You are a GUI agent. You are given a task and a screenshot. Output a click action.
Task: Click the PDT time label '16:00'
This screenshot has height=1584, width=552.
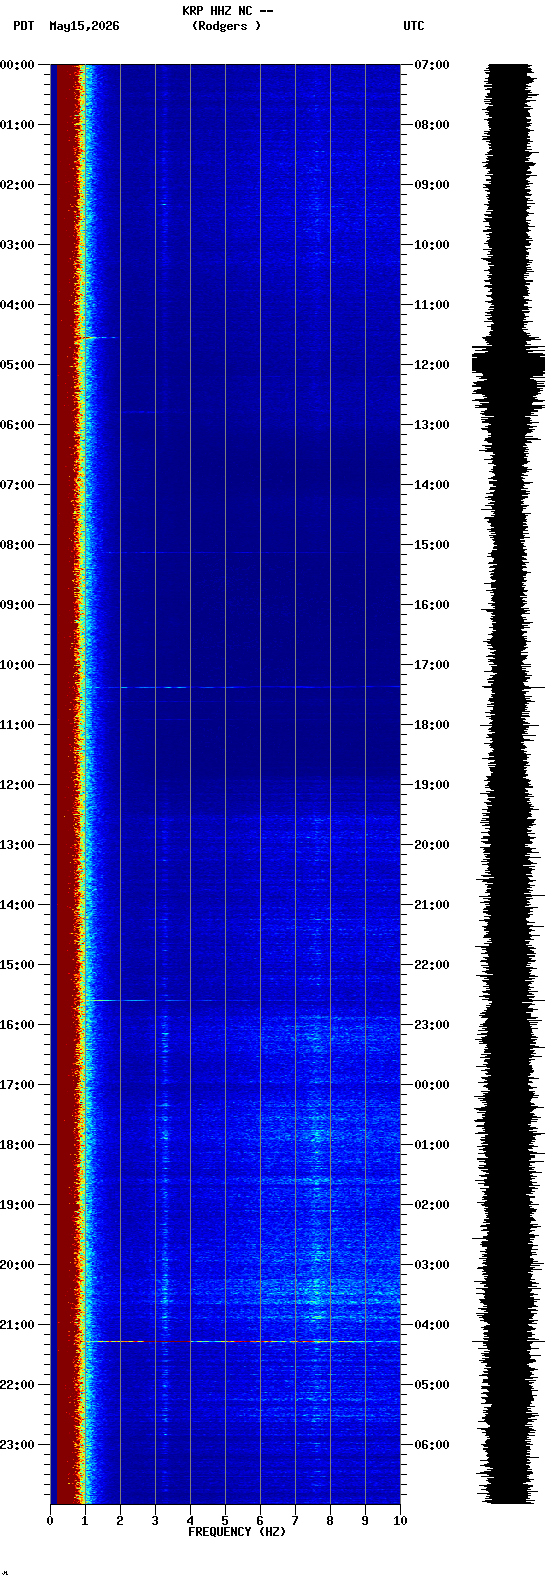(17, 1025)
